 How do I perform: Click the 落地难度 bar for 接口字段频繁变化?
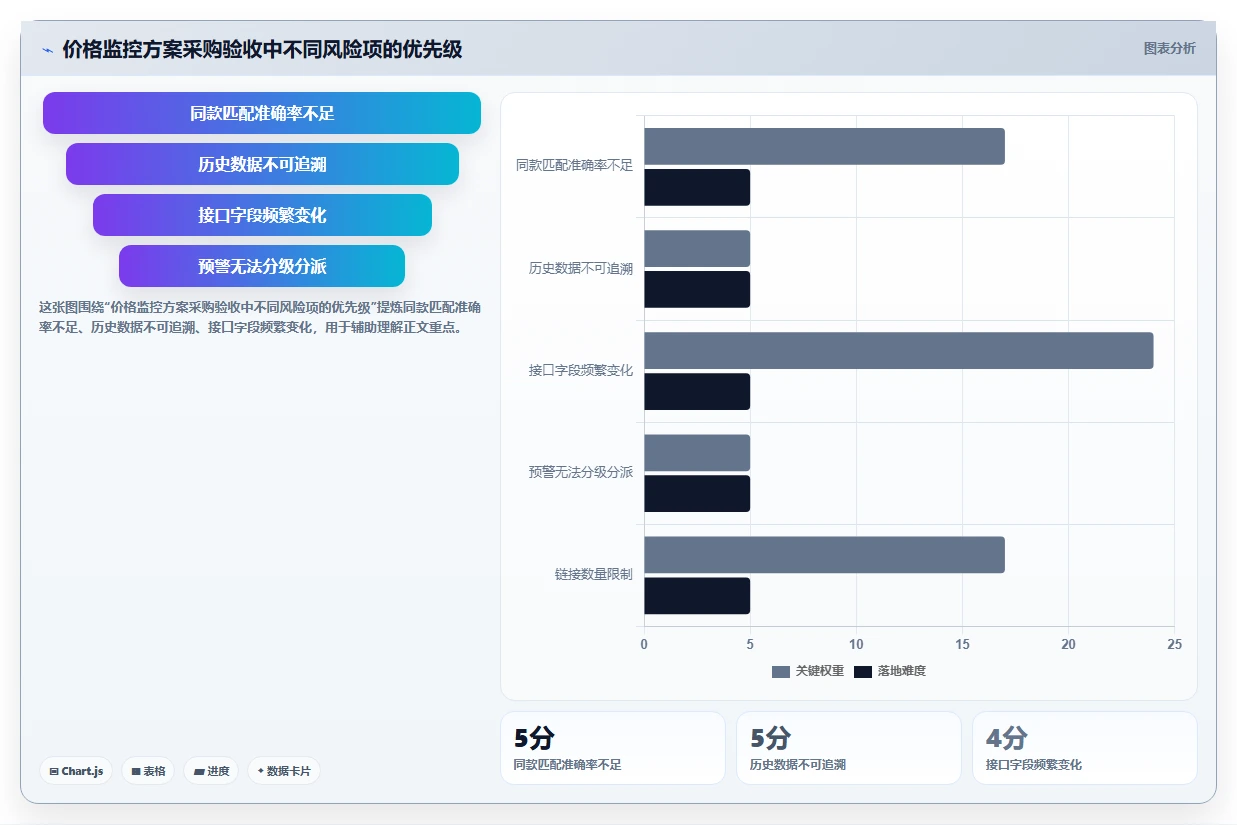click(697, 391)
